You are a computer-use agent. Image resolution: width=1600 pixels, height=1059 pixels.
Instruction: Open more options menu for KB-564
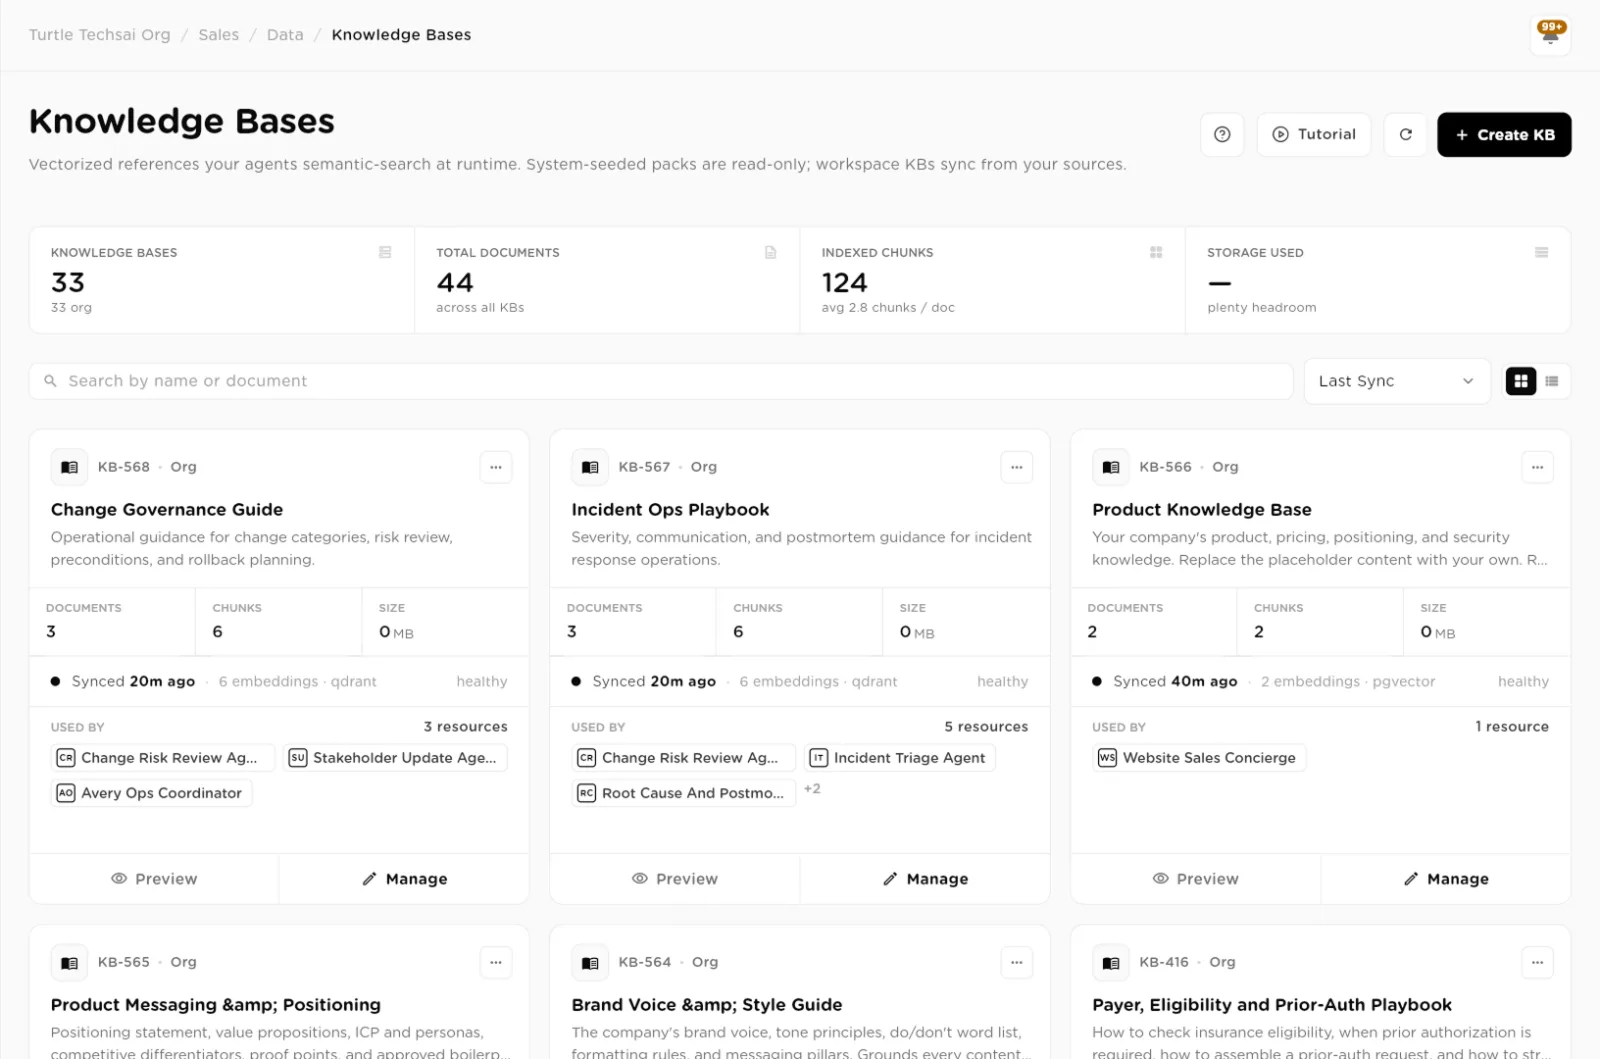click(x=1016, y=962)
